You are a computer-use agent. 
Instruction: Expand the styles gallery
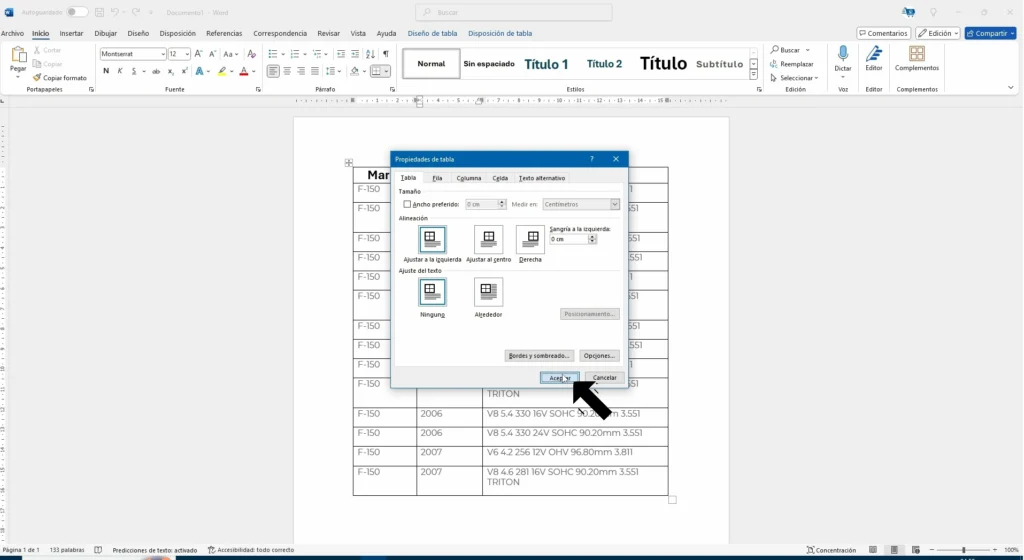tap(754, 75)
